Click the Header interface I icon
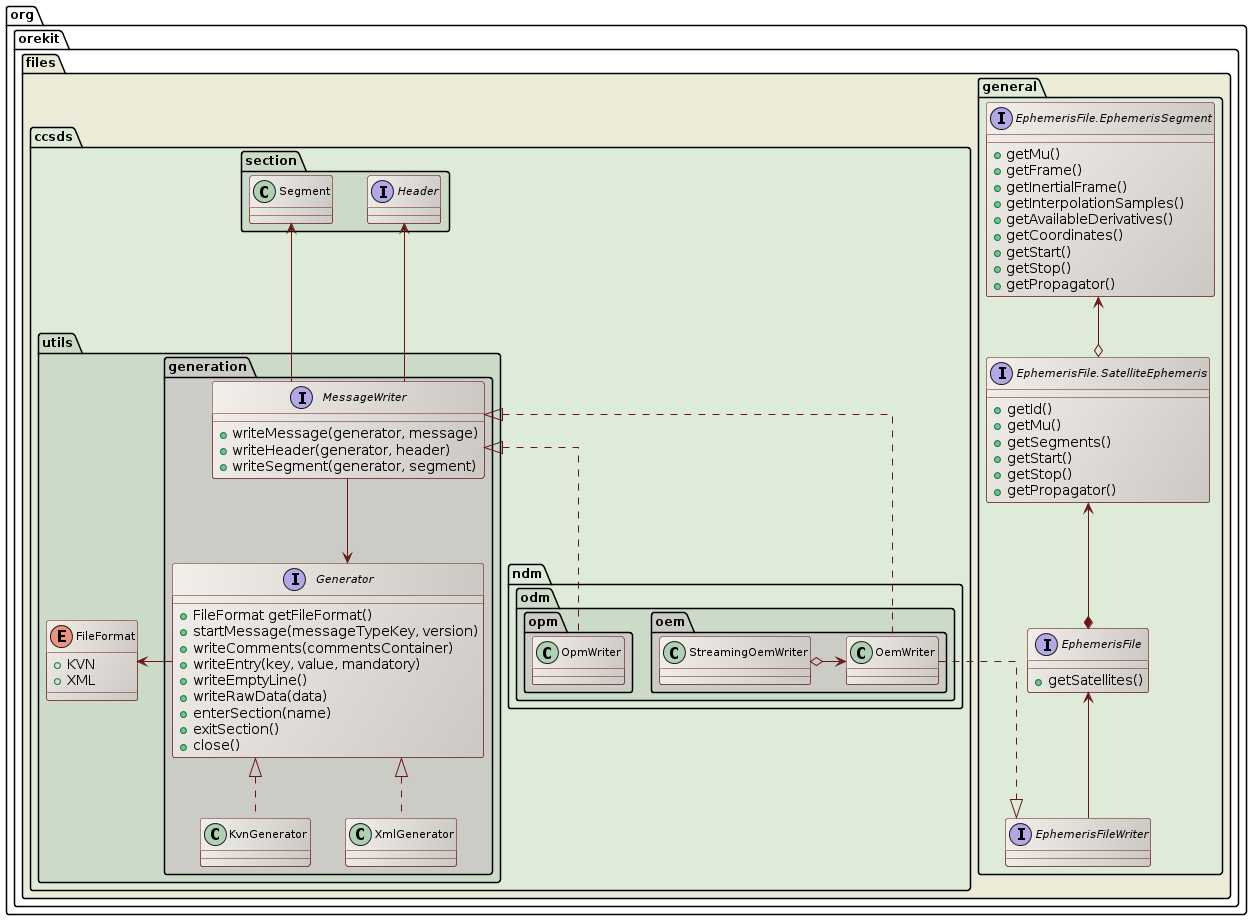 [x=383, y=189]
